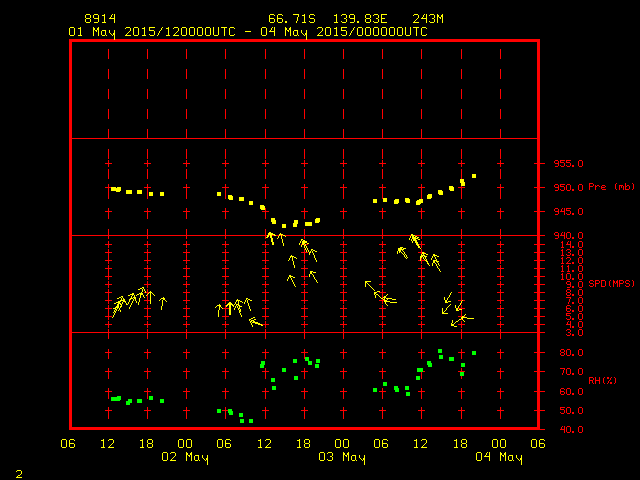Select the 04 May date label
The image size is (640, 480).
(x=497, y=457)
